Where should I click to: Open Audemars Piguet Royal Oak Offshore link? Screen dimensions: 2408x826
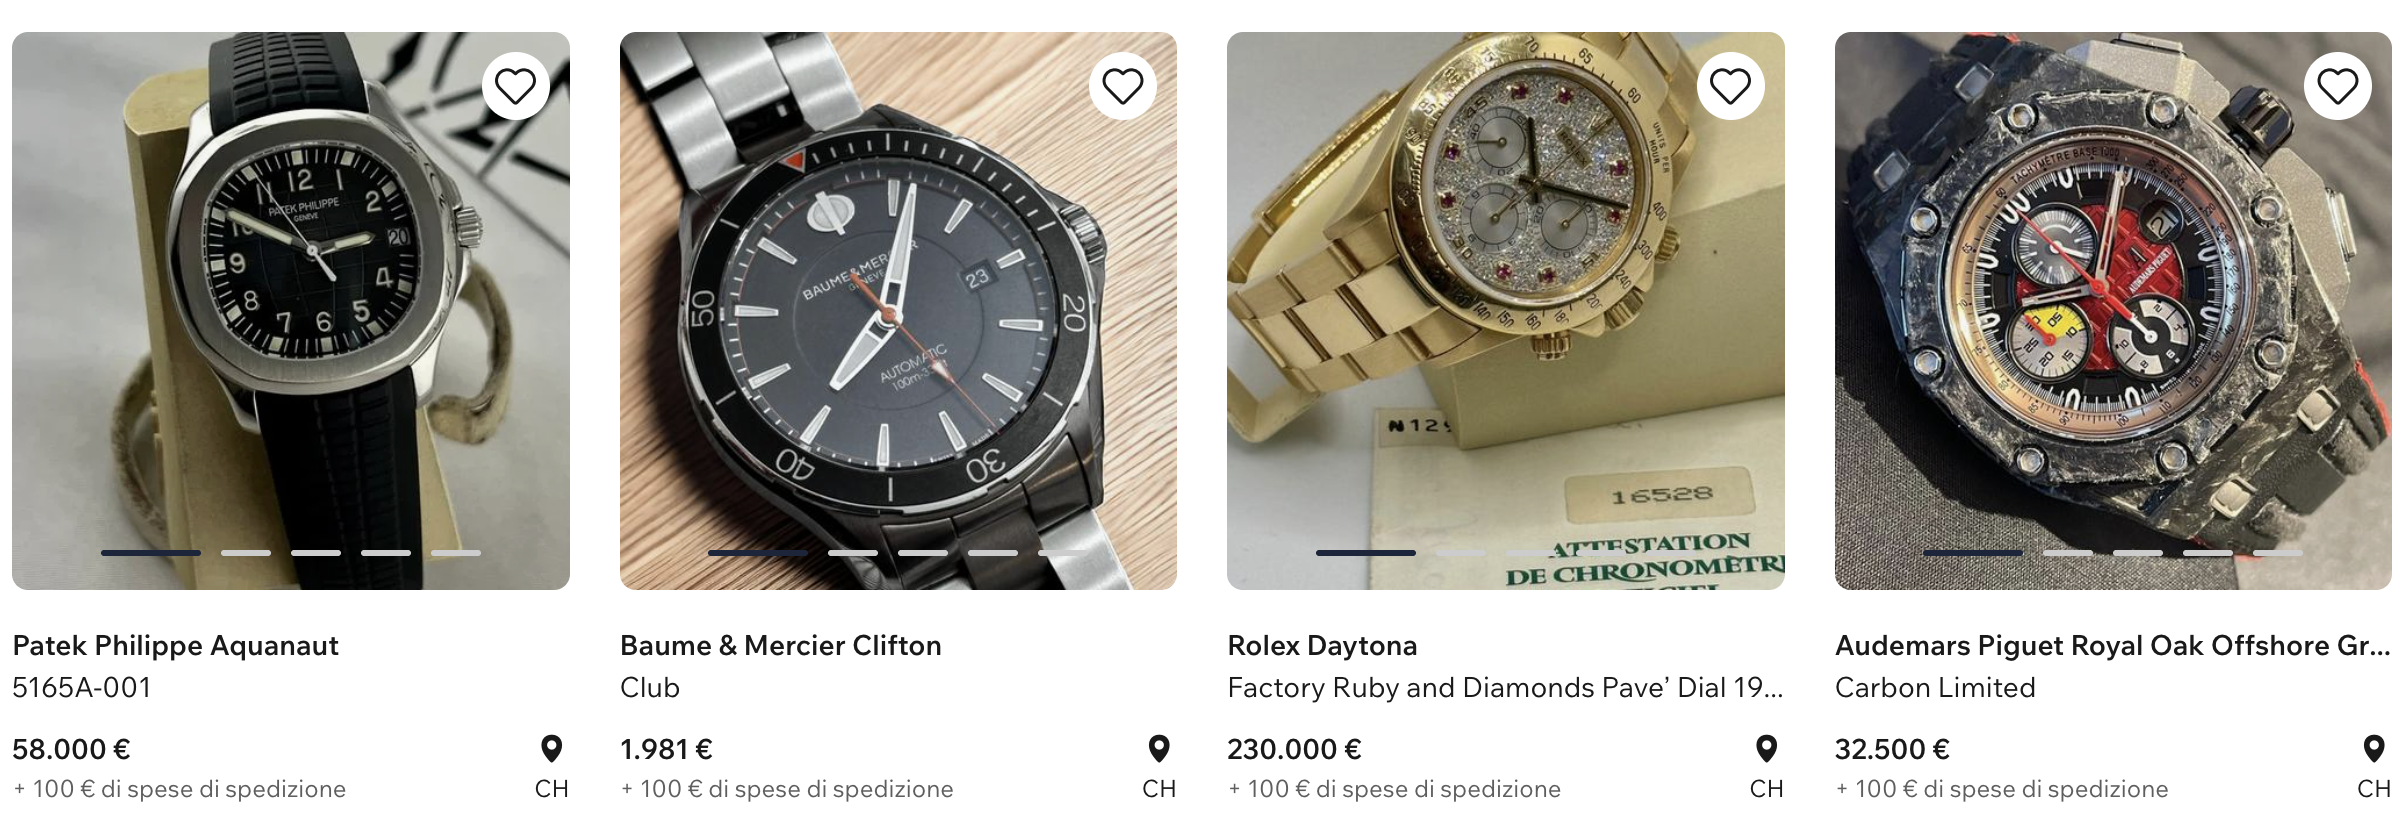tap(2110, 646)
